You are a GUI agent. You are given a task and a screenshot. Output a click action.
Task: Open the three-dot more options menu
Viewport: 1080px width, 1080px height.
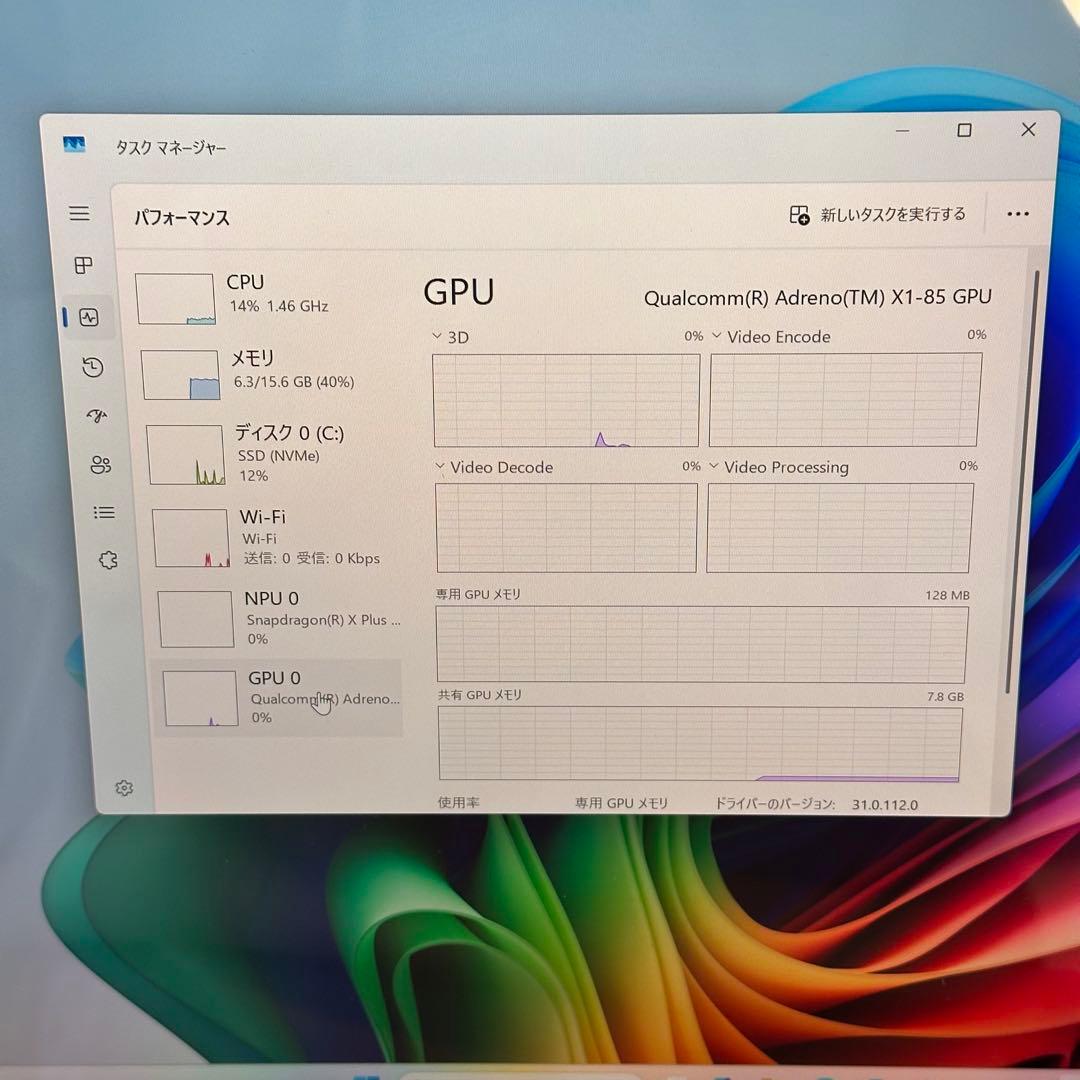[1018, 214]
